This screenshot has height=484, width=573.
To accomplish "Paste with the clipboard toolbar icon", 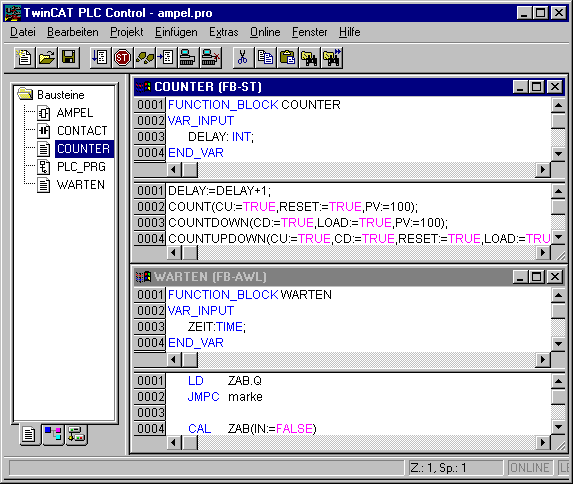I will click(287, 58).
